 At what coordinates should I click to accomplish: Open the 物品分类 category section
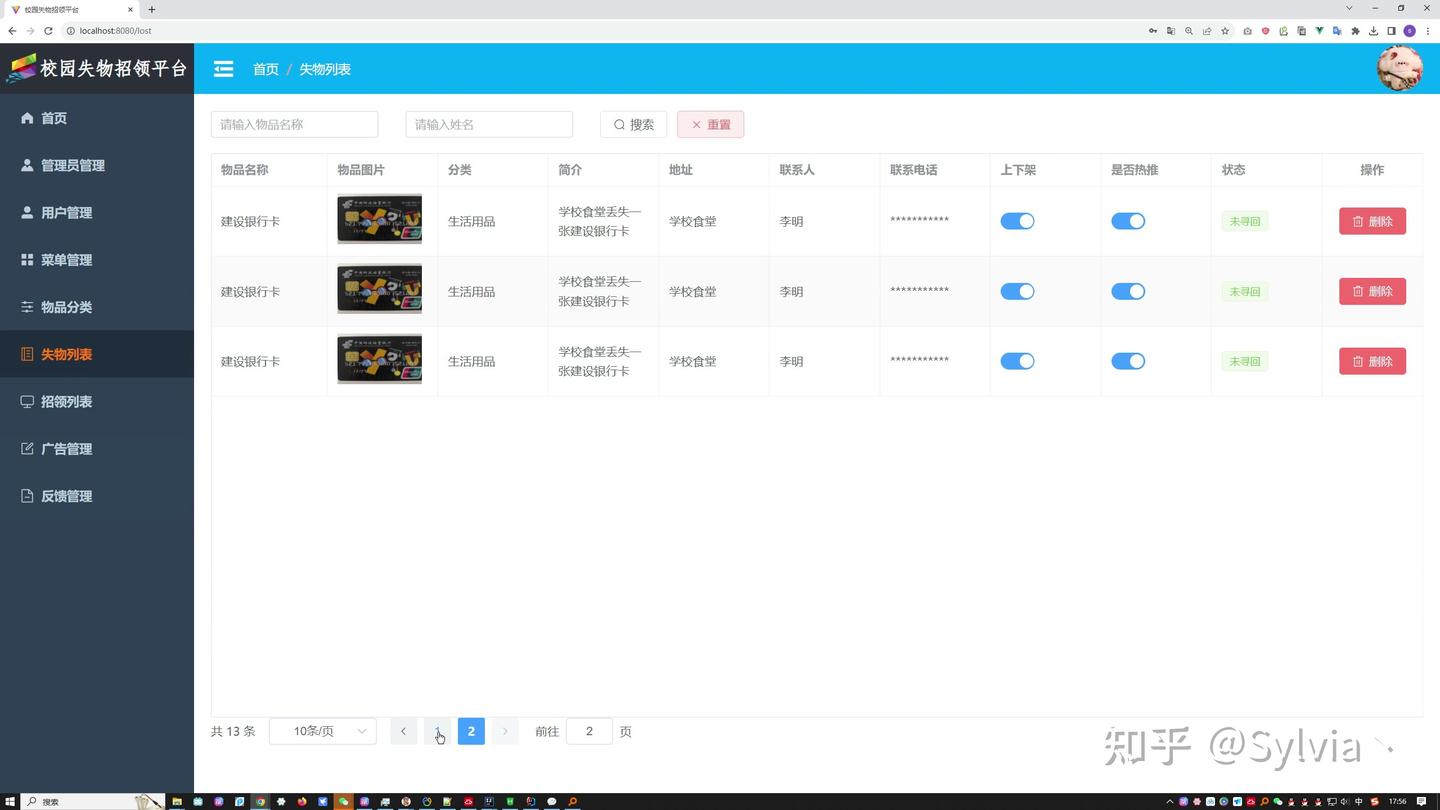pos(66,307)
